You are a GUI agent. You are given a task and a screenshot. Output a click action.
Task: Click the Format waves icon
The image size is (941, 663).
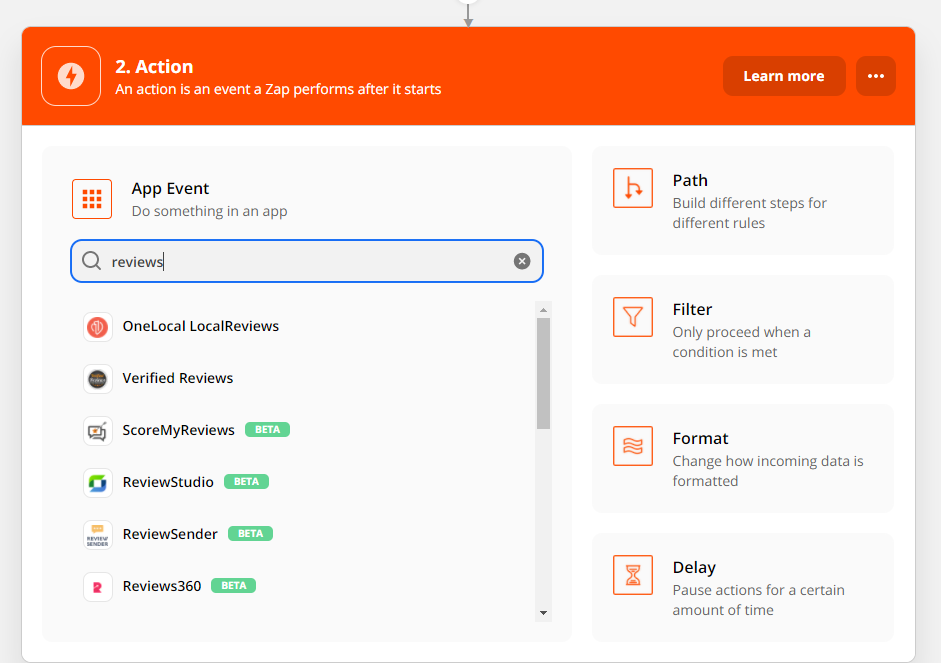click(x=633, y=446)
